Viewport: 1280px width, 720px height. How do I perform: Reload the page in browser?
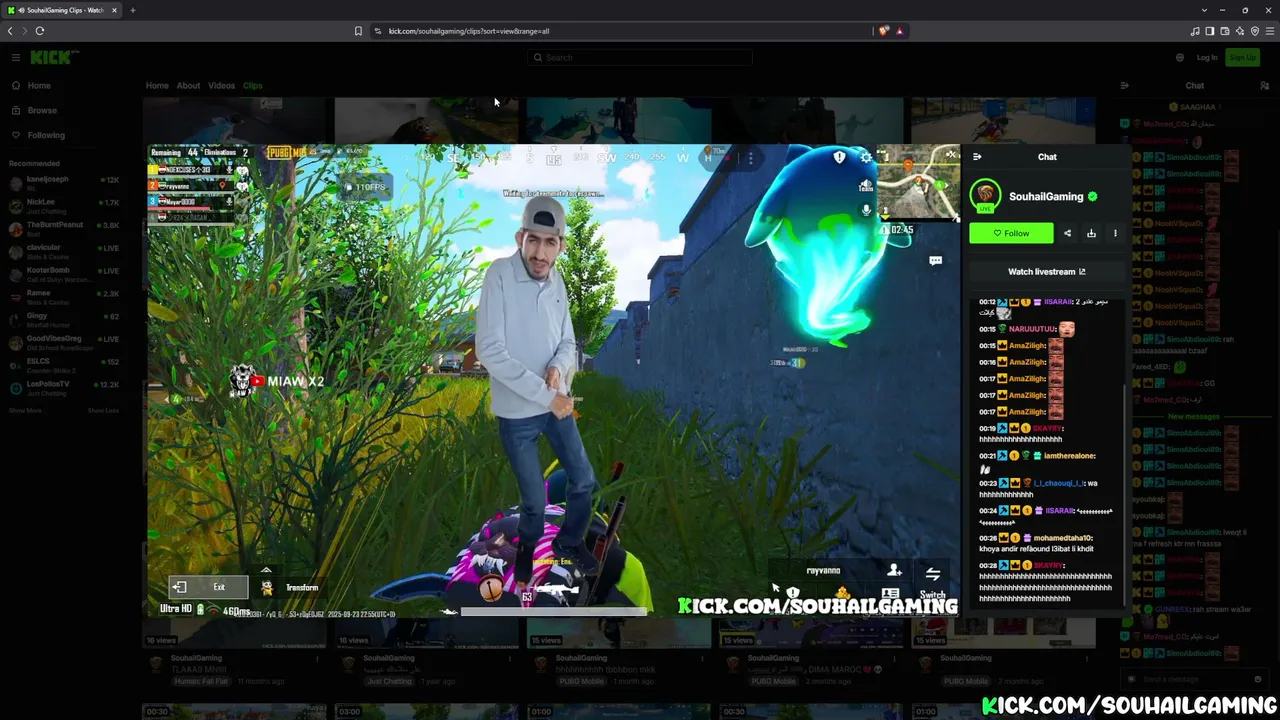pos(40,31)
